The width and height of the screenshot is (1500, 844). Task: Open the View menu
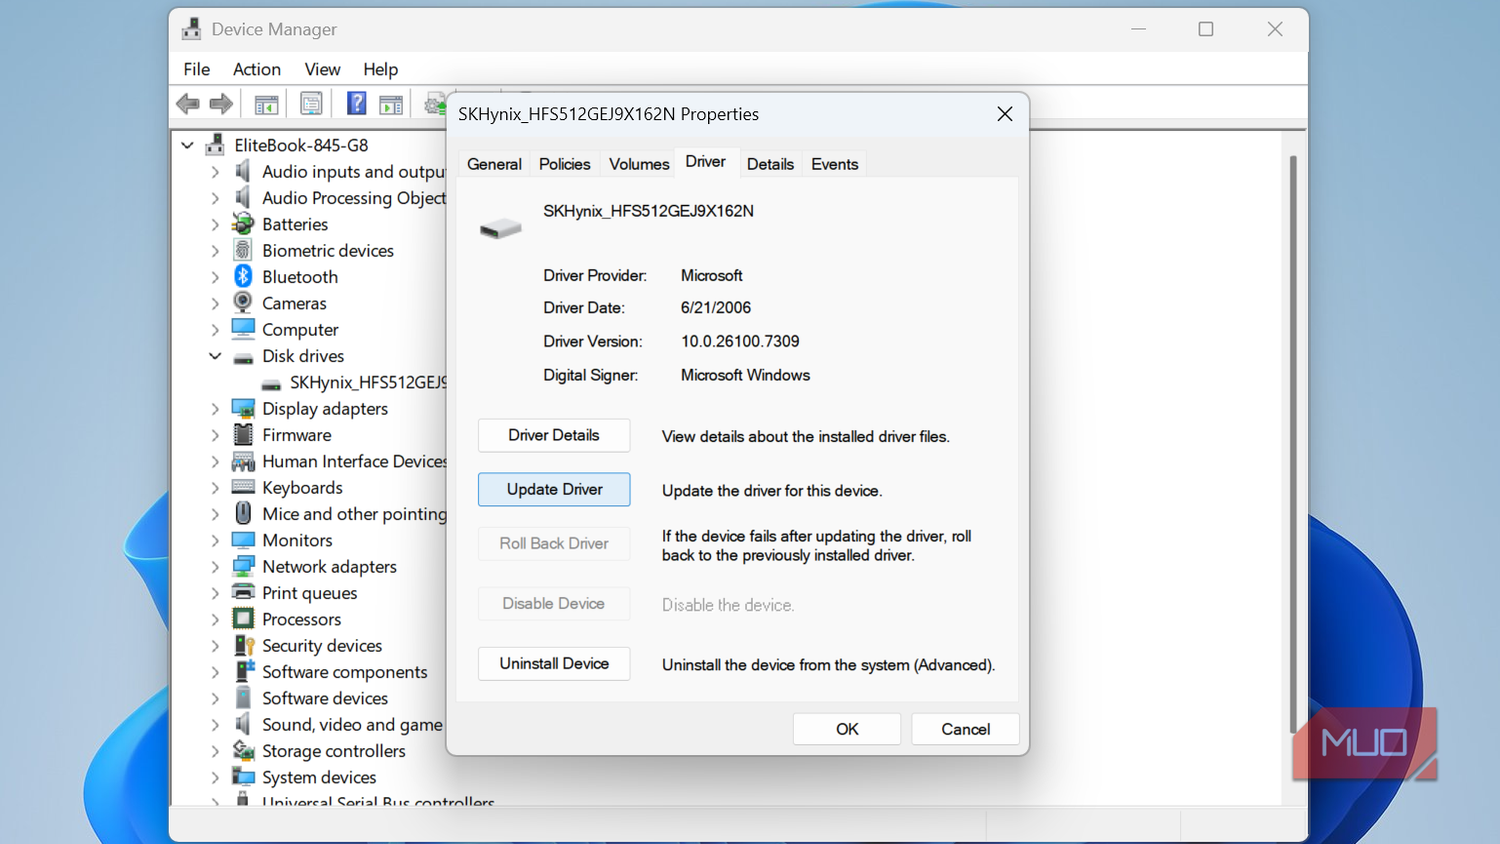pyautogui.click(x=322, y=69)
